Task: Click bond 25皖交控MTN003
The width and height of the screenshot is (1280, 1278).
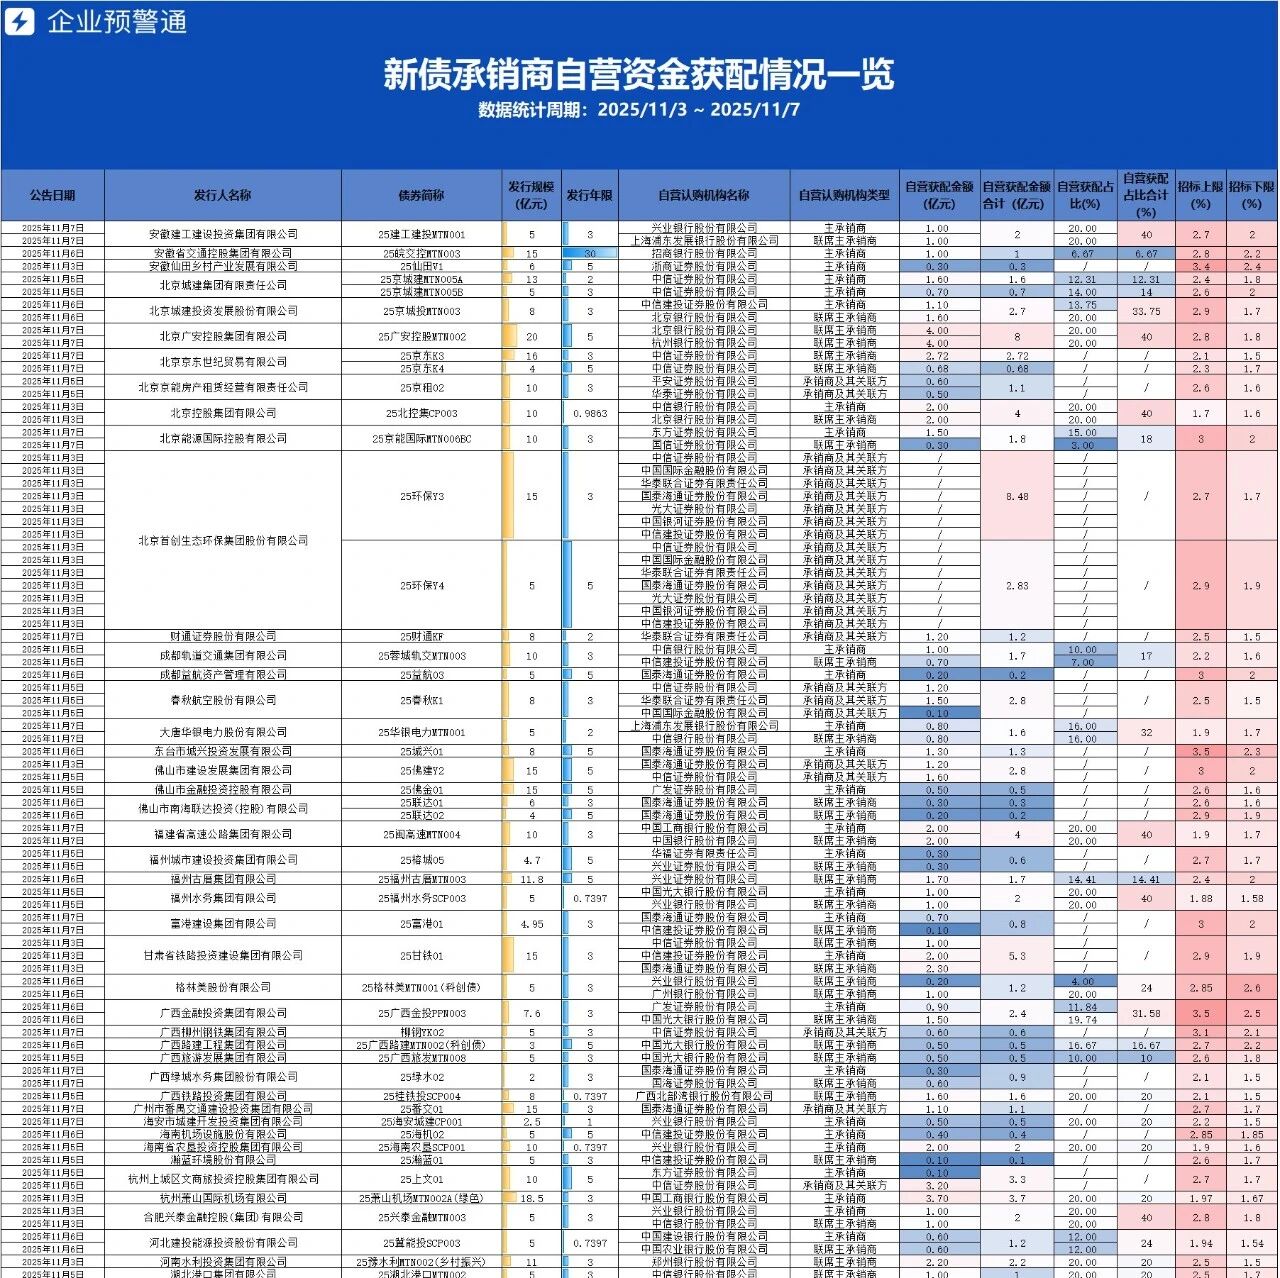Action: click(x=422, y=254)
